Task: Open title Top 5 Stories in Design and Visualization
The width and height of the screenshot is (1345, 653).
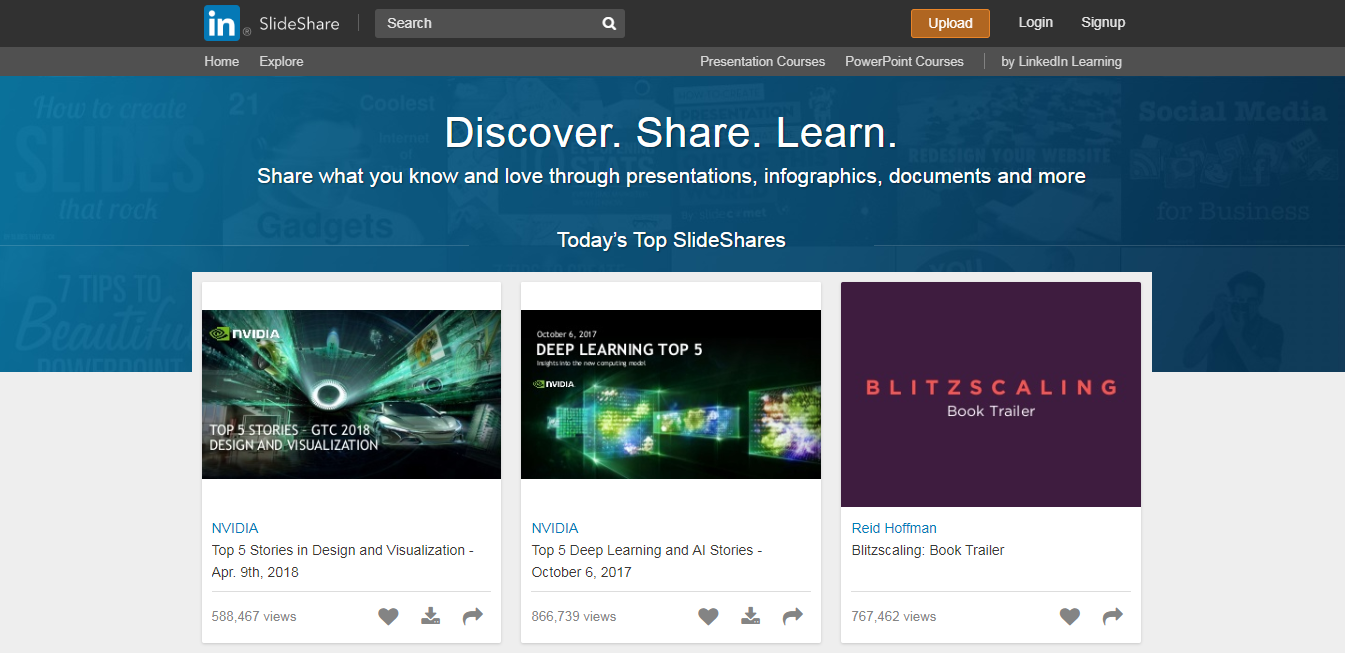Action: click(x=343, y=561)
